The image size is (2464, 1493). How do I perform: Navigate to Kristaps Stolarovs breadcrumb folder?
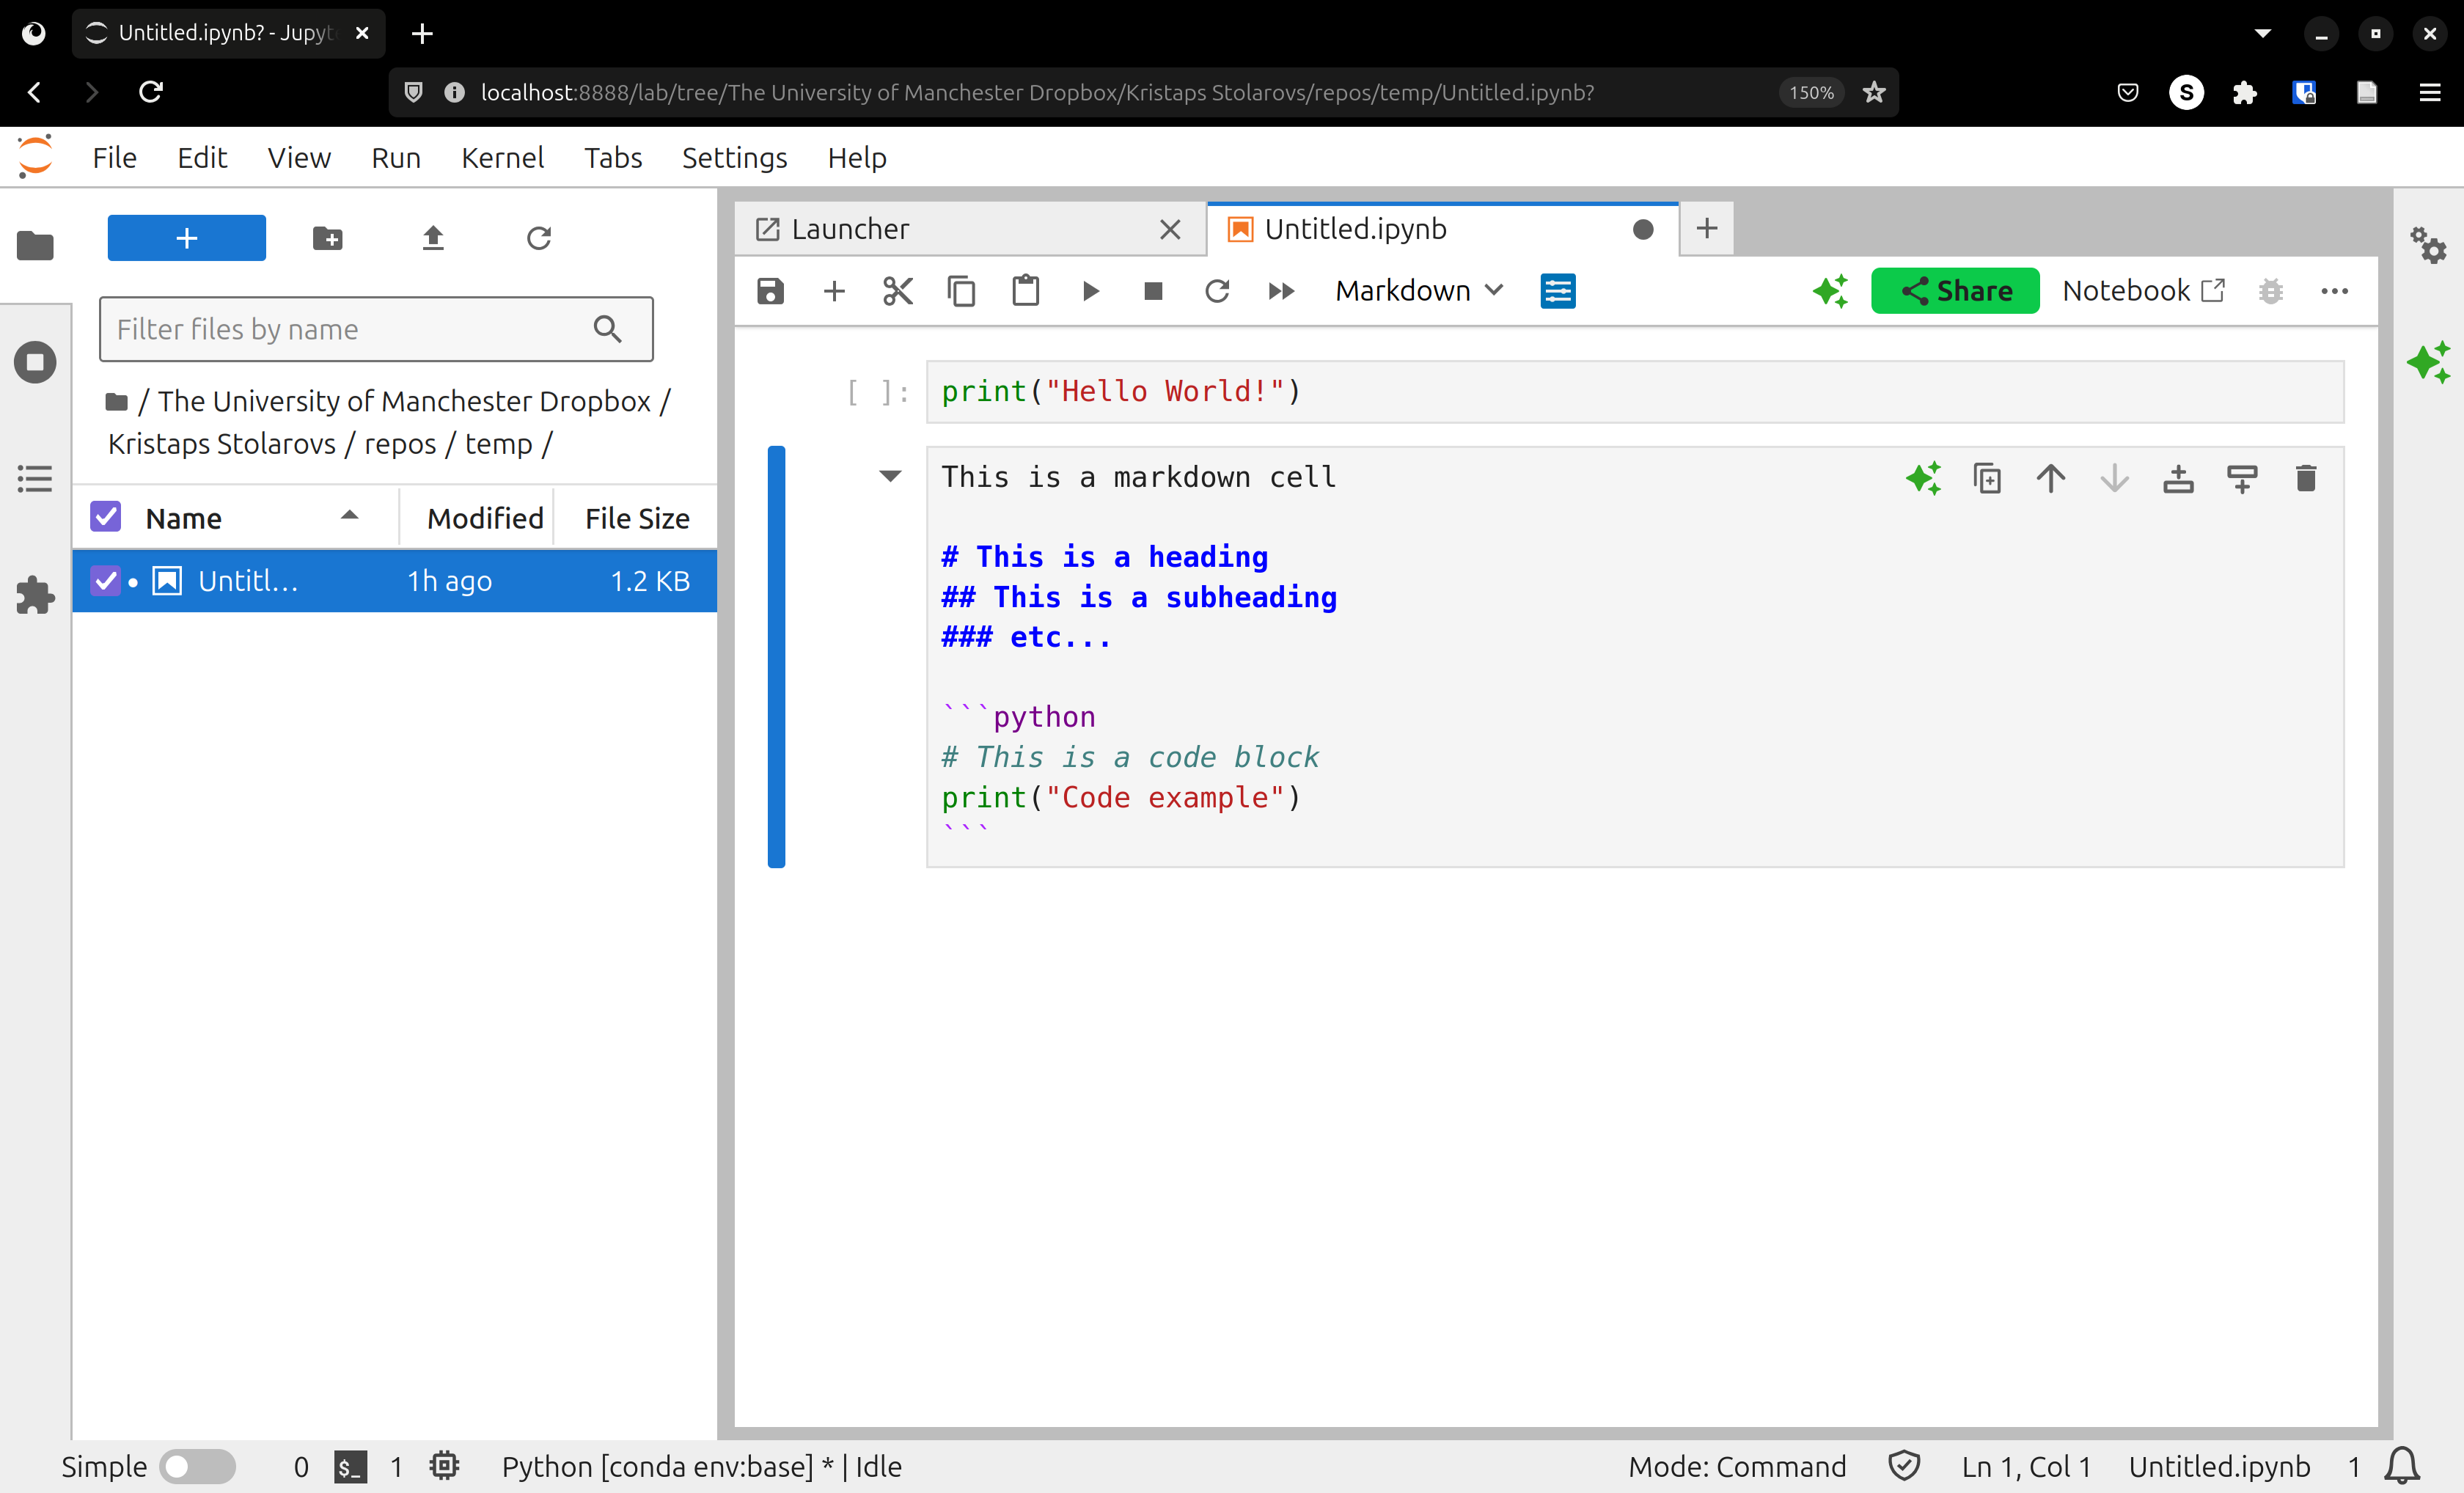(222, 444)
